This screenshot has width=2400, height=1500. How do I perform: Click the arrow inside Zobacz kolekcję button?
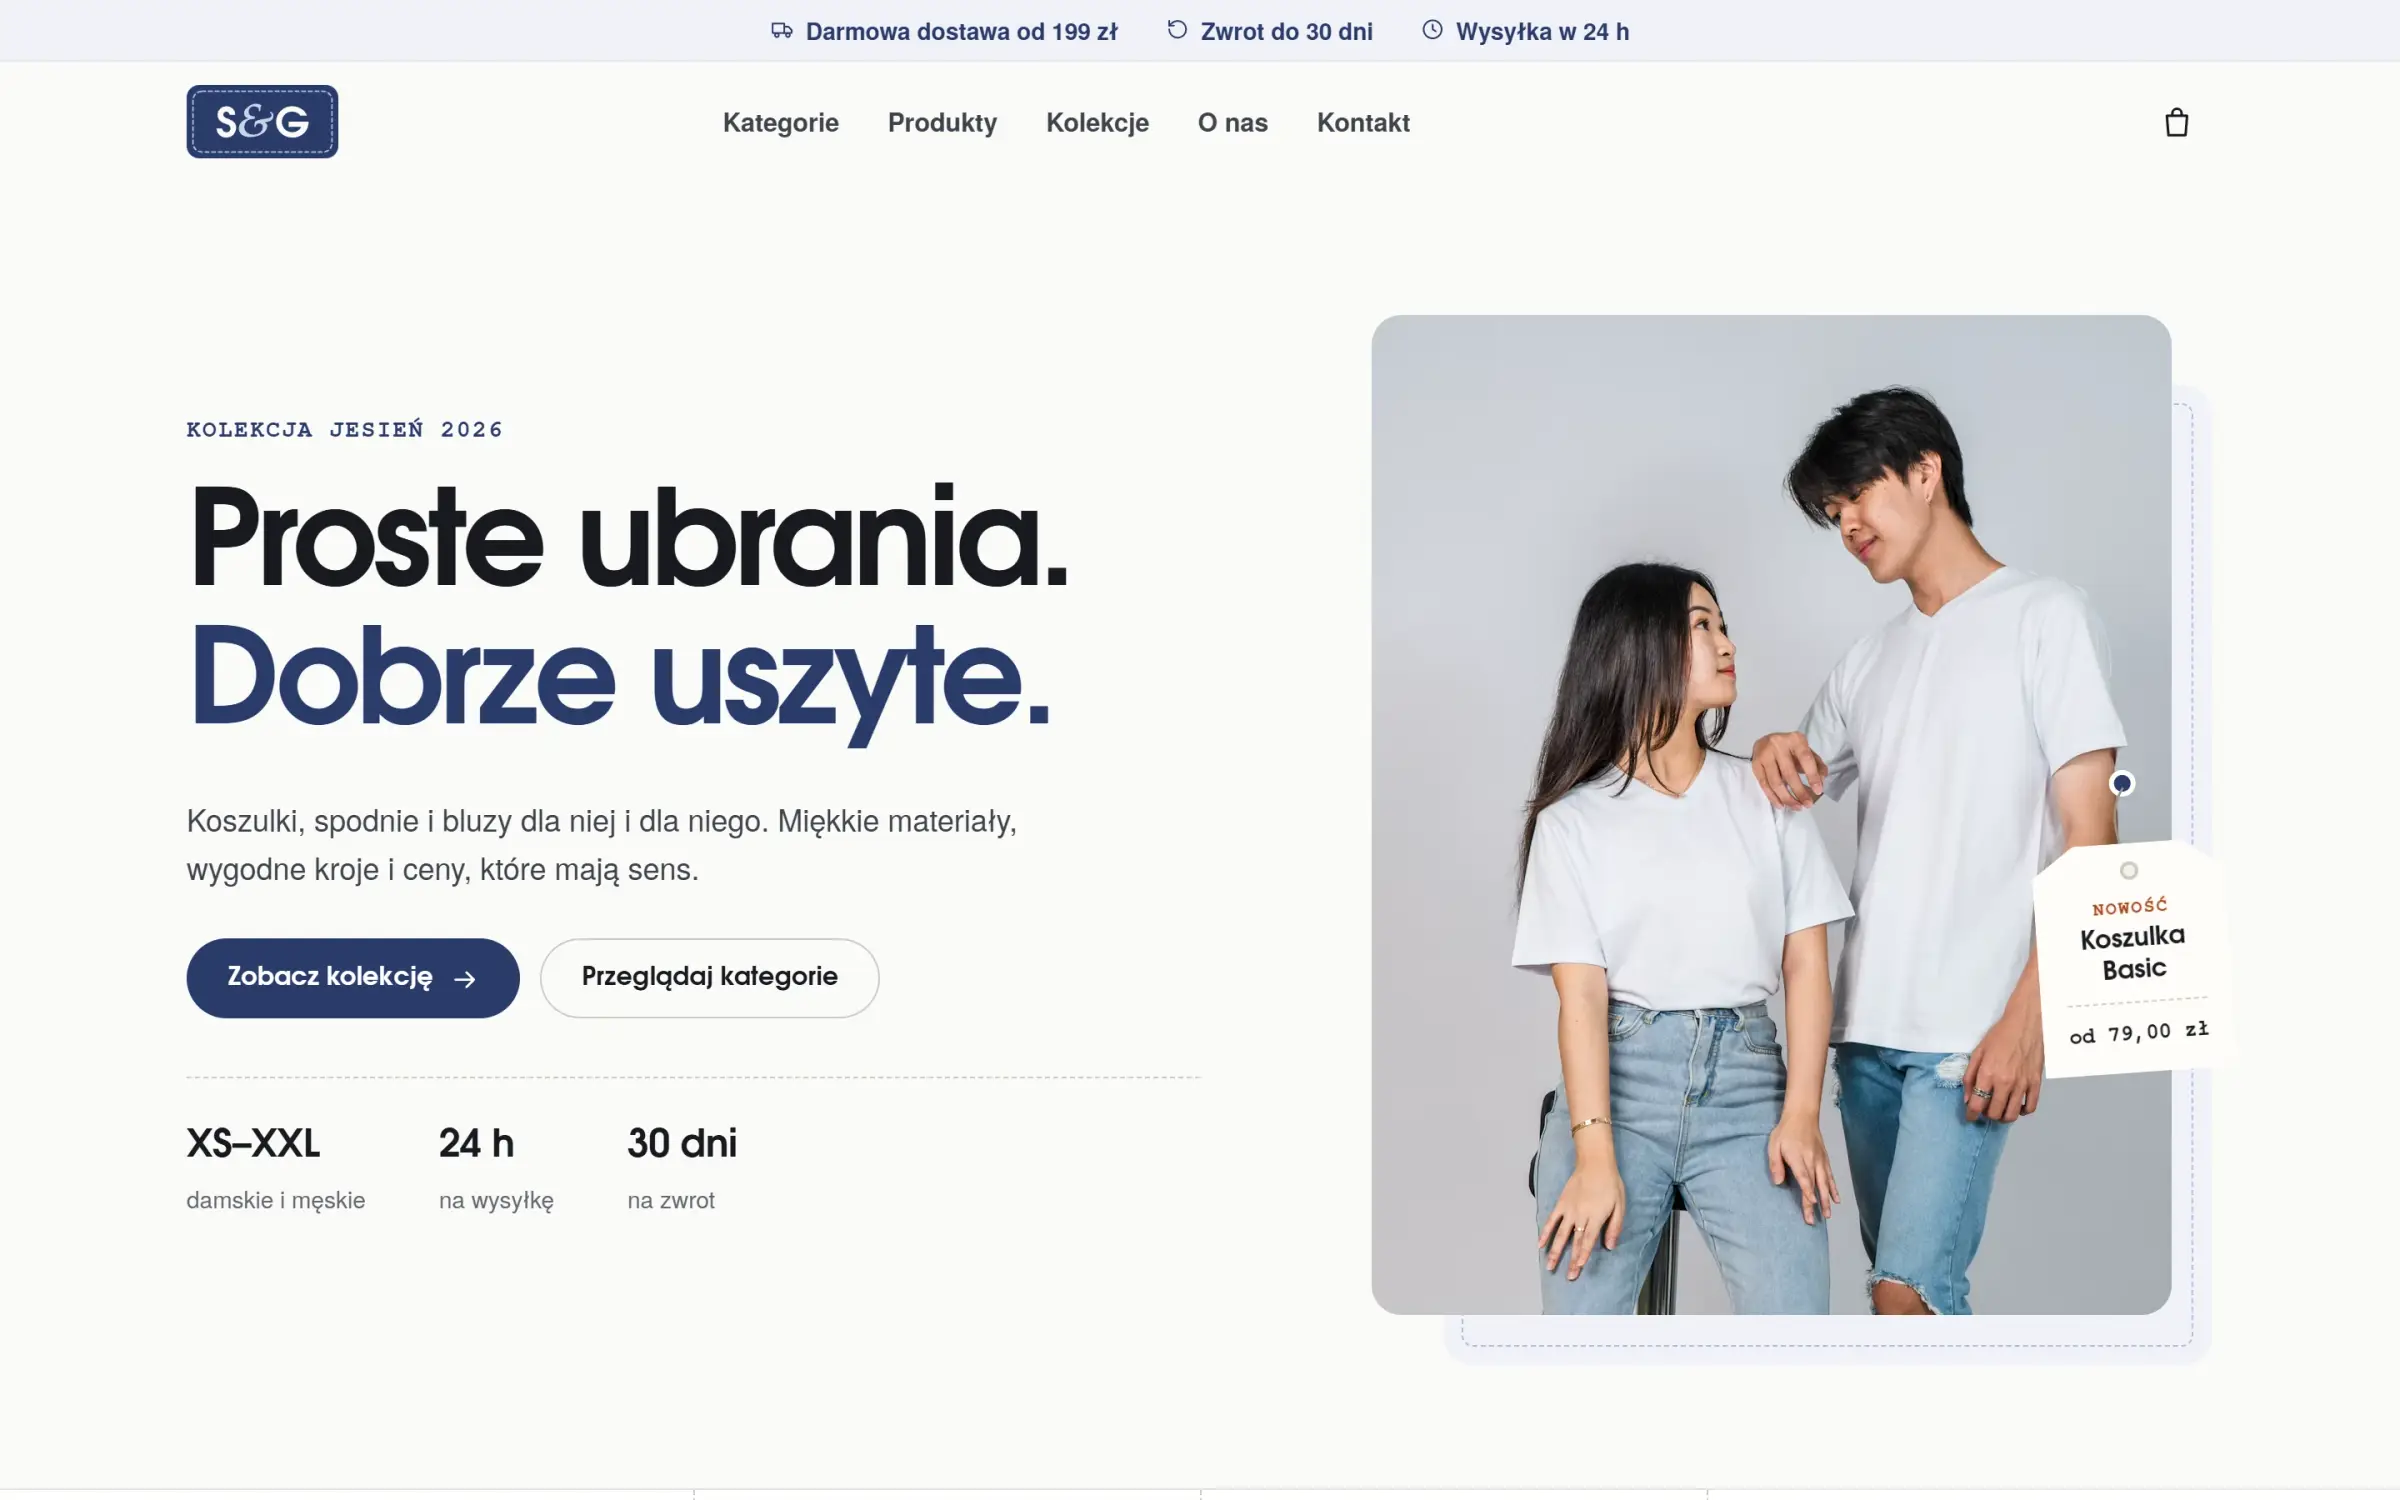click(x=465, y=979)
